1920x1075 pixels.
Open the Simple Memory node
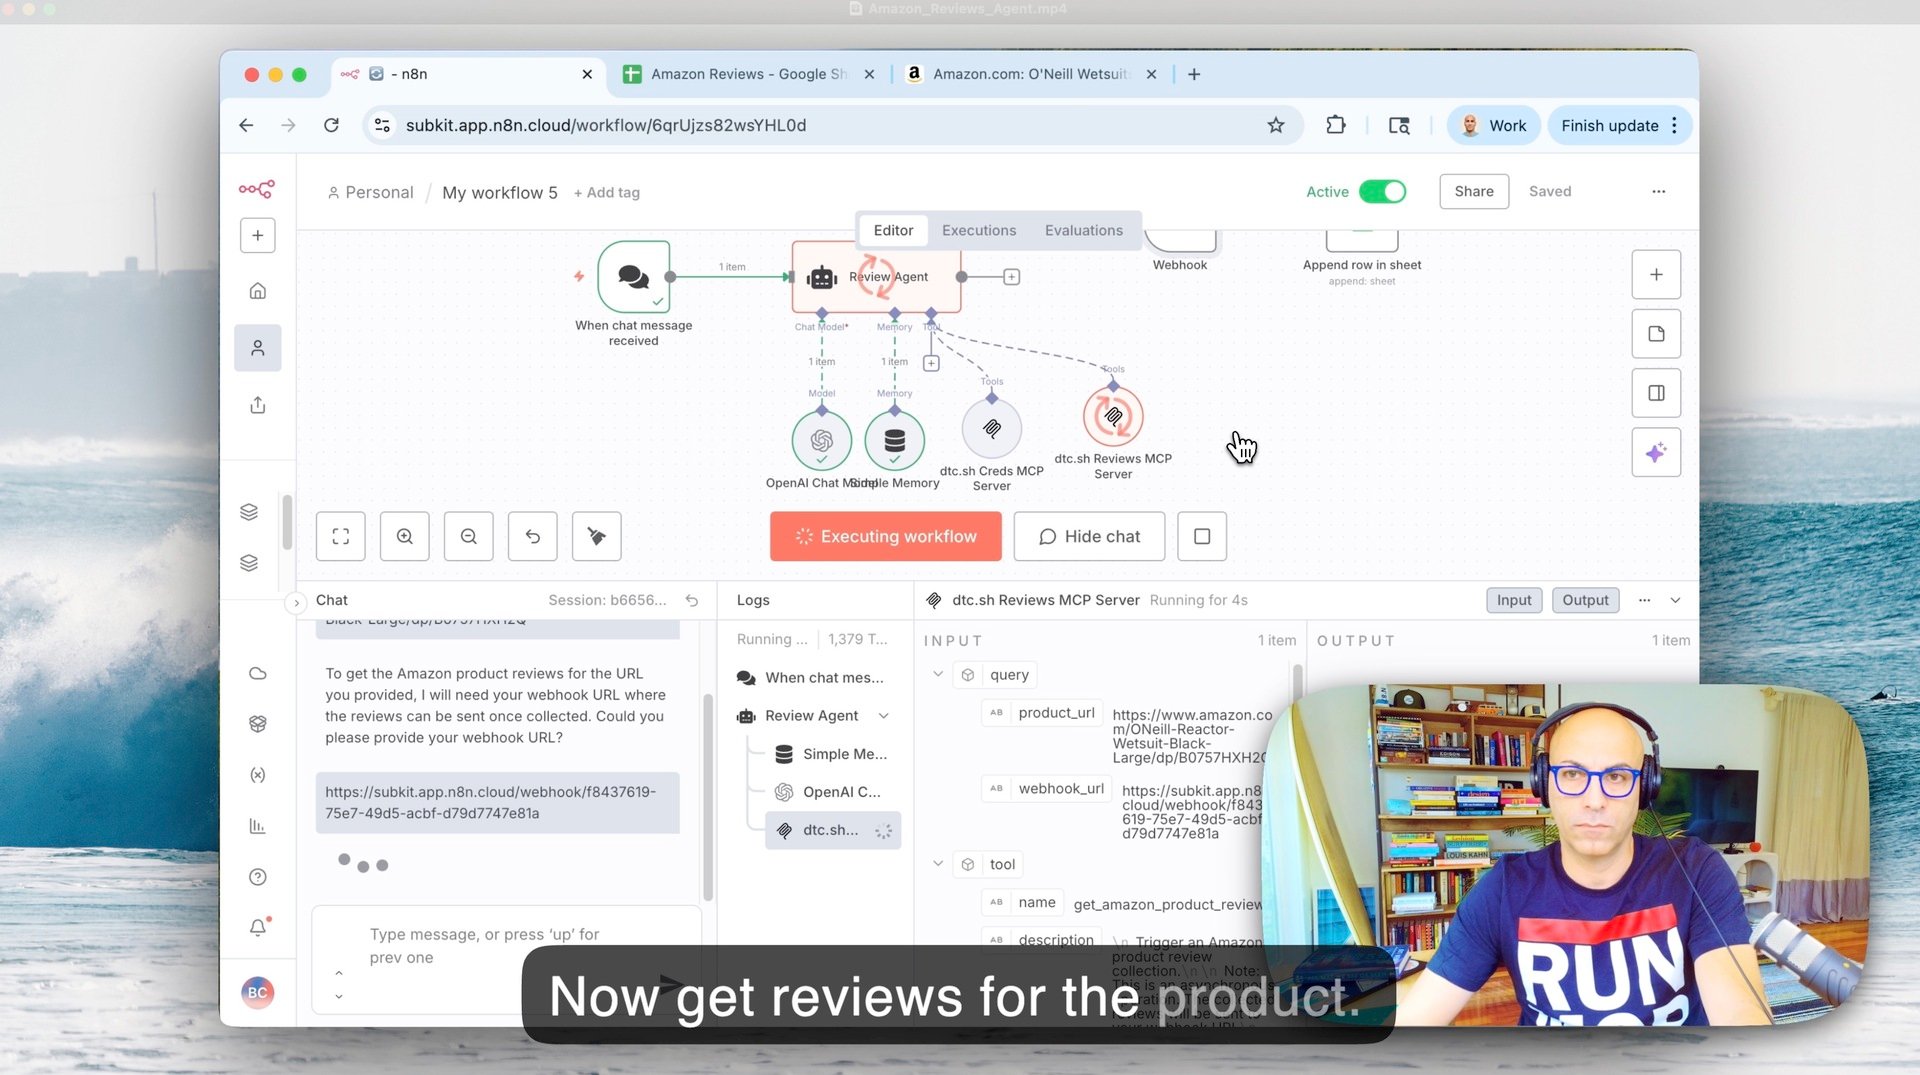(x=894, y=441)
